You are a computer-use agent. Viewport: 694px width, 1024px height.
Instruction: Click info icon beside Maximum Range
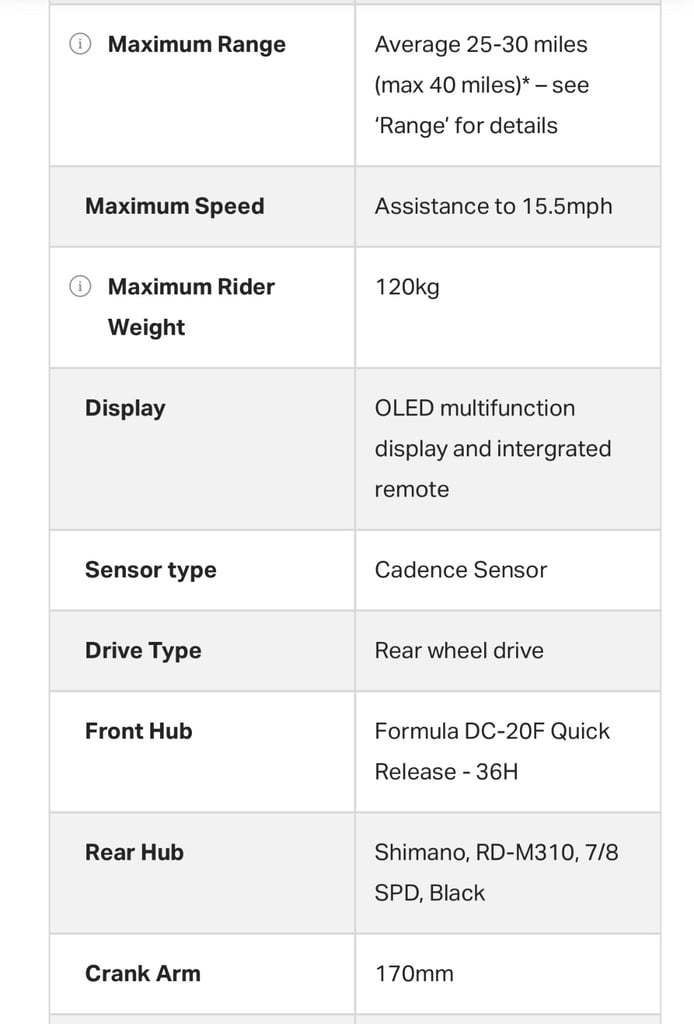[x=80, y=44]
